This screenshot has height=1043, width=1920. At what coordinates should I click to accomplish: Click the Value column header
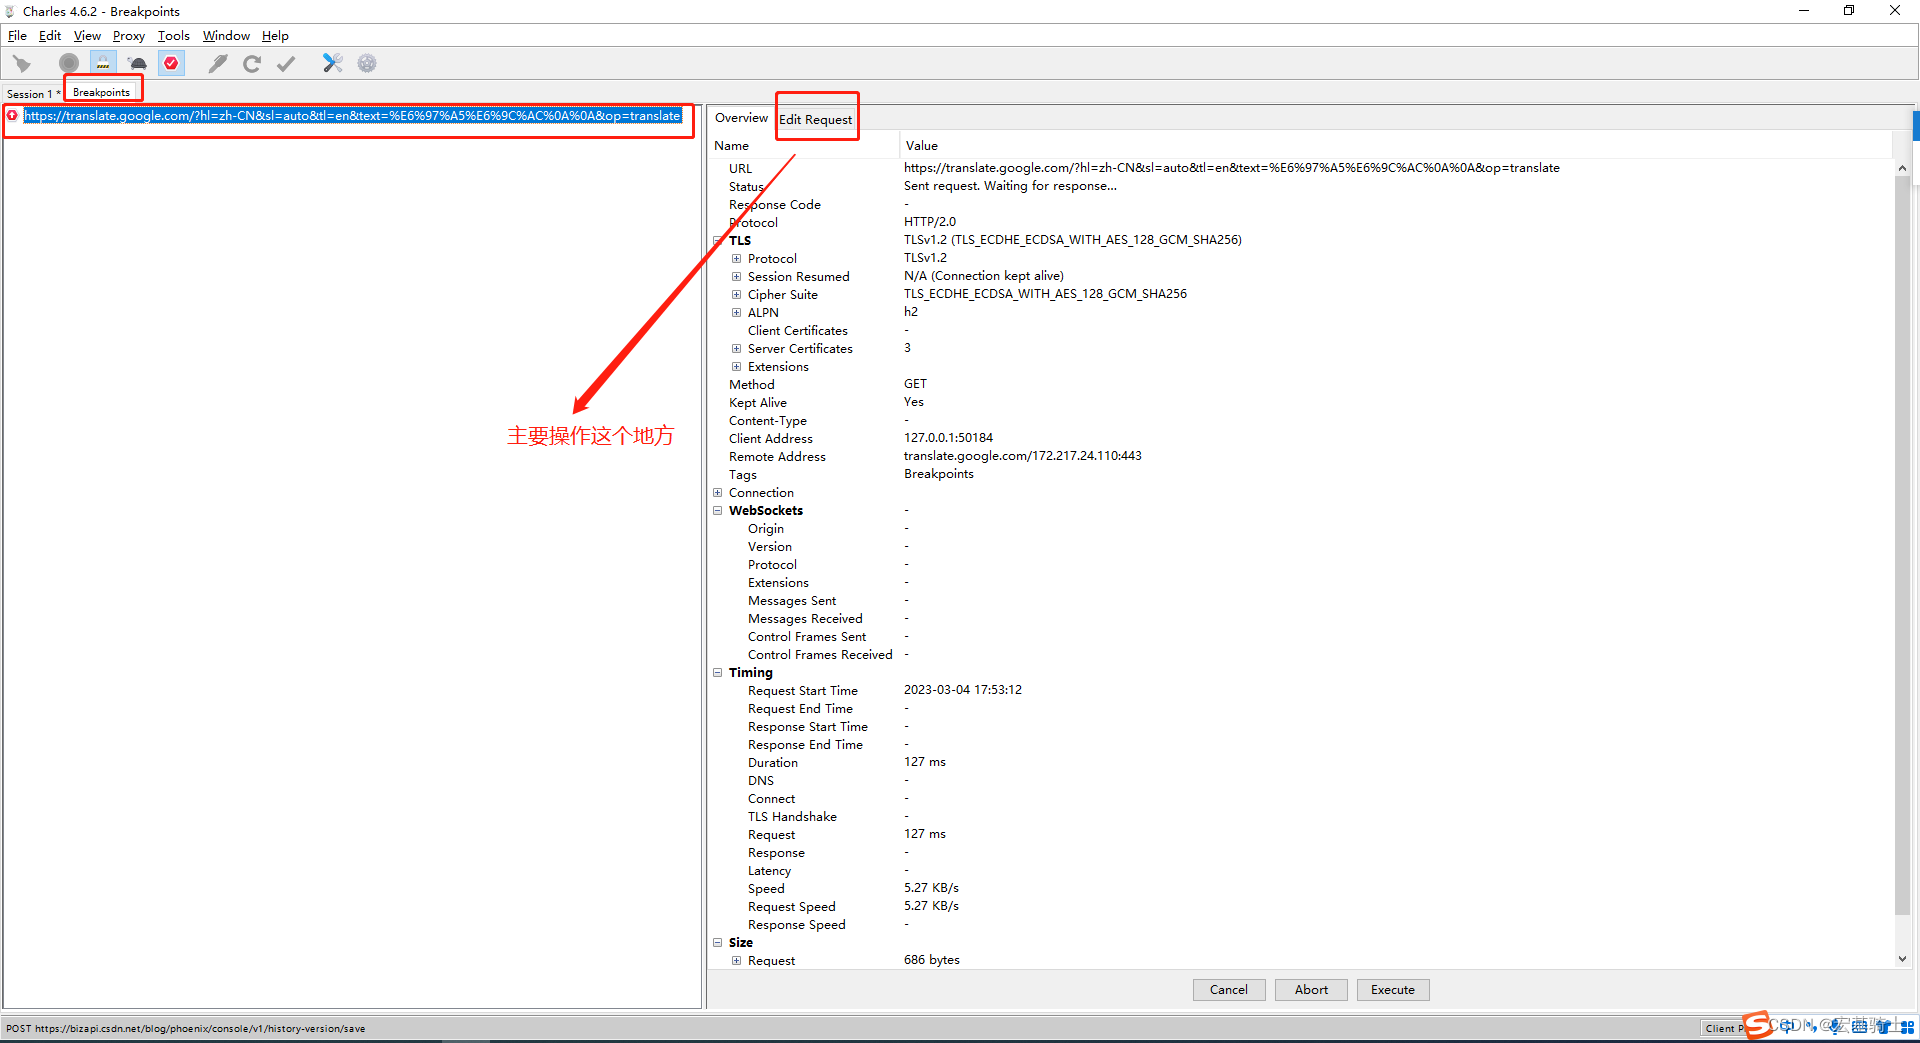(x=1396, y=146)
